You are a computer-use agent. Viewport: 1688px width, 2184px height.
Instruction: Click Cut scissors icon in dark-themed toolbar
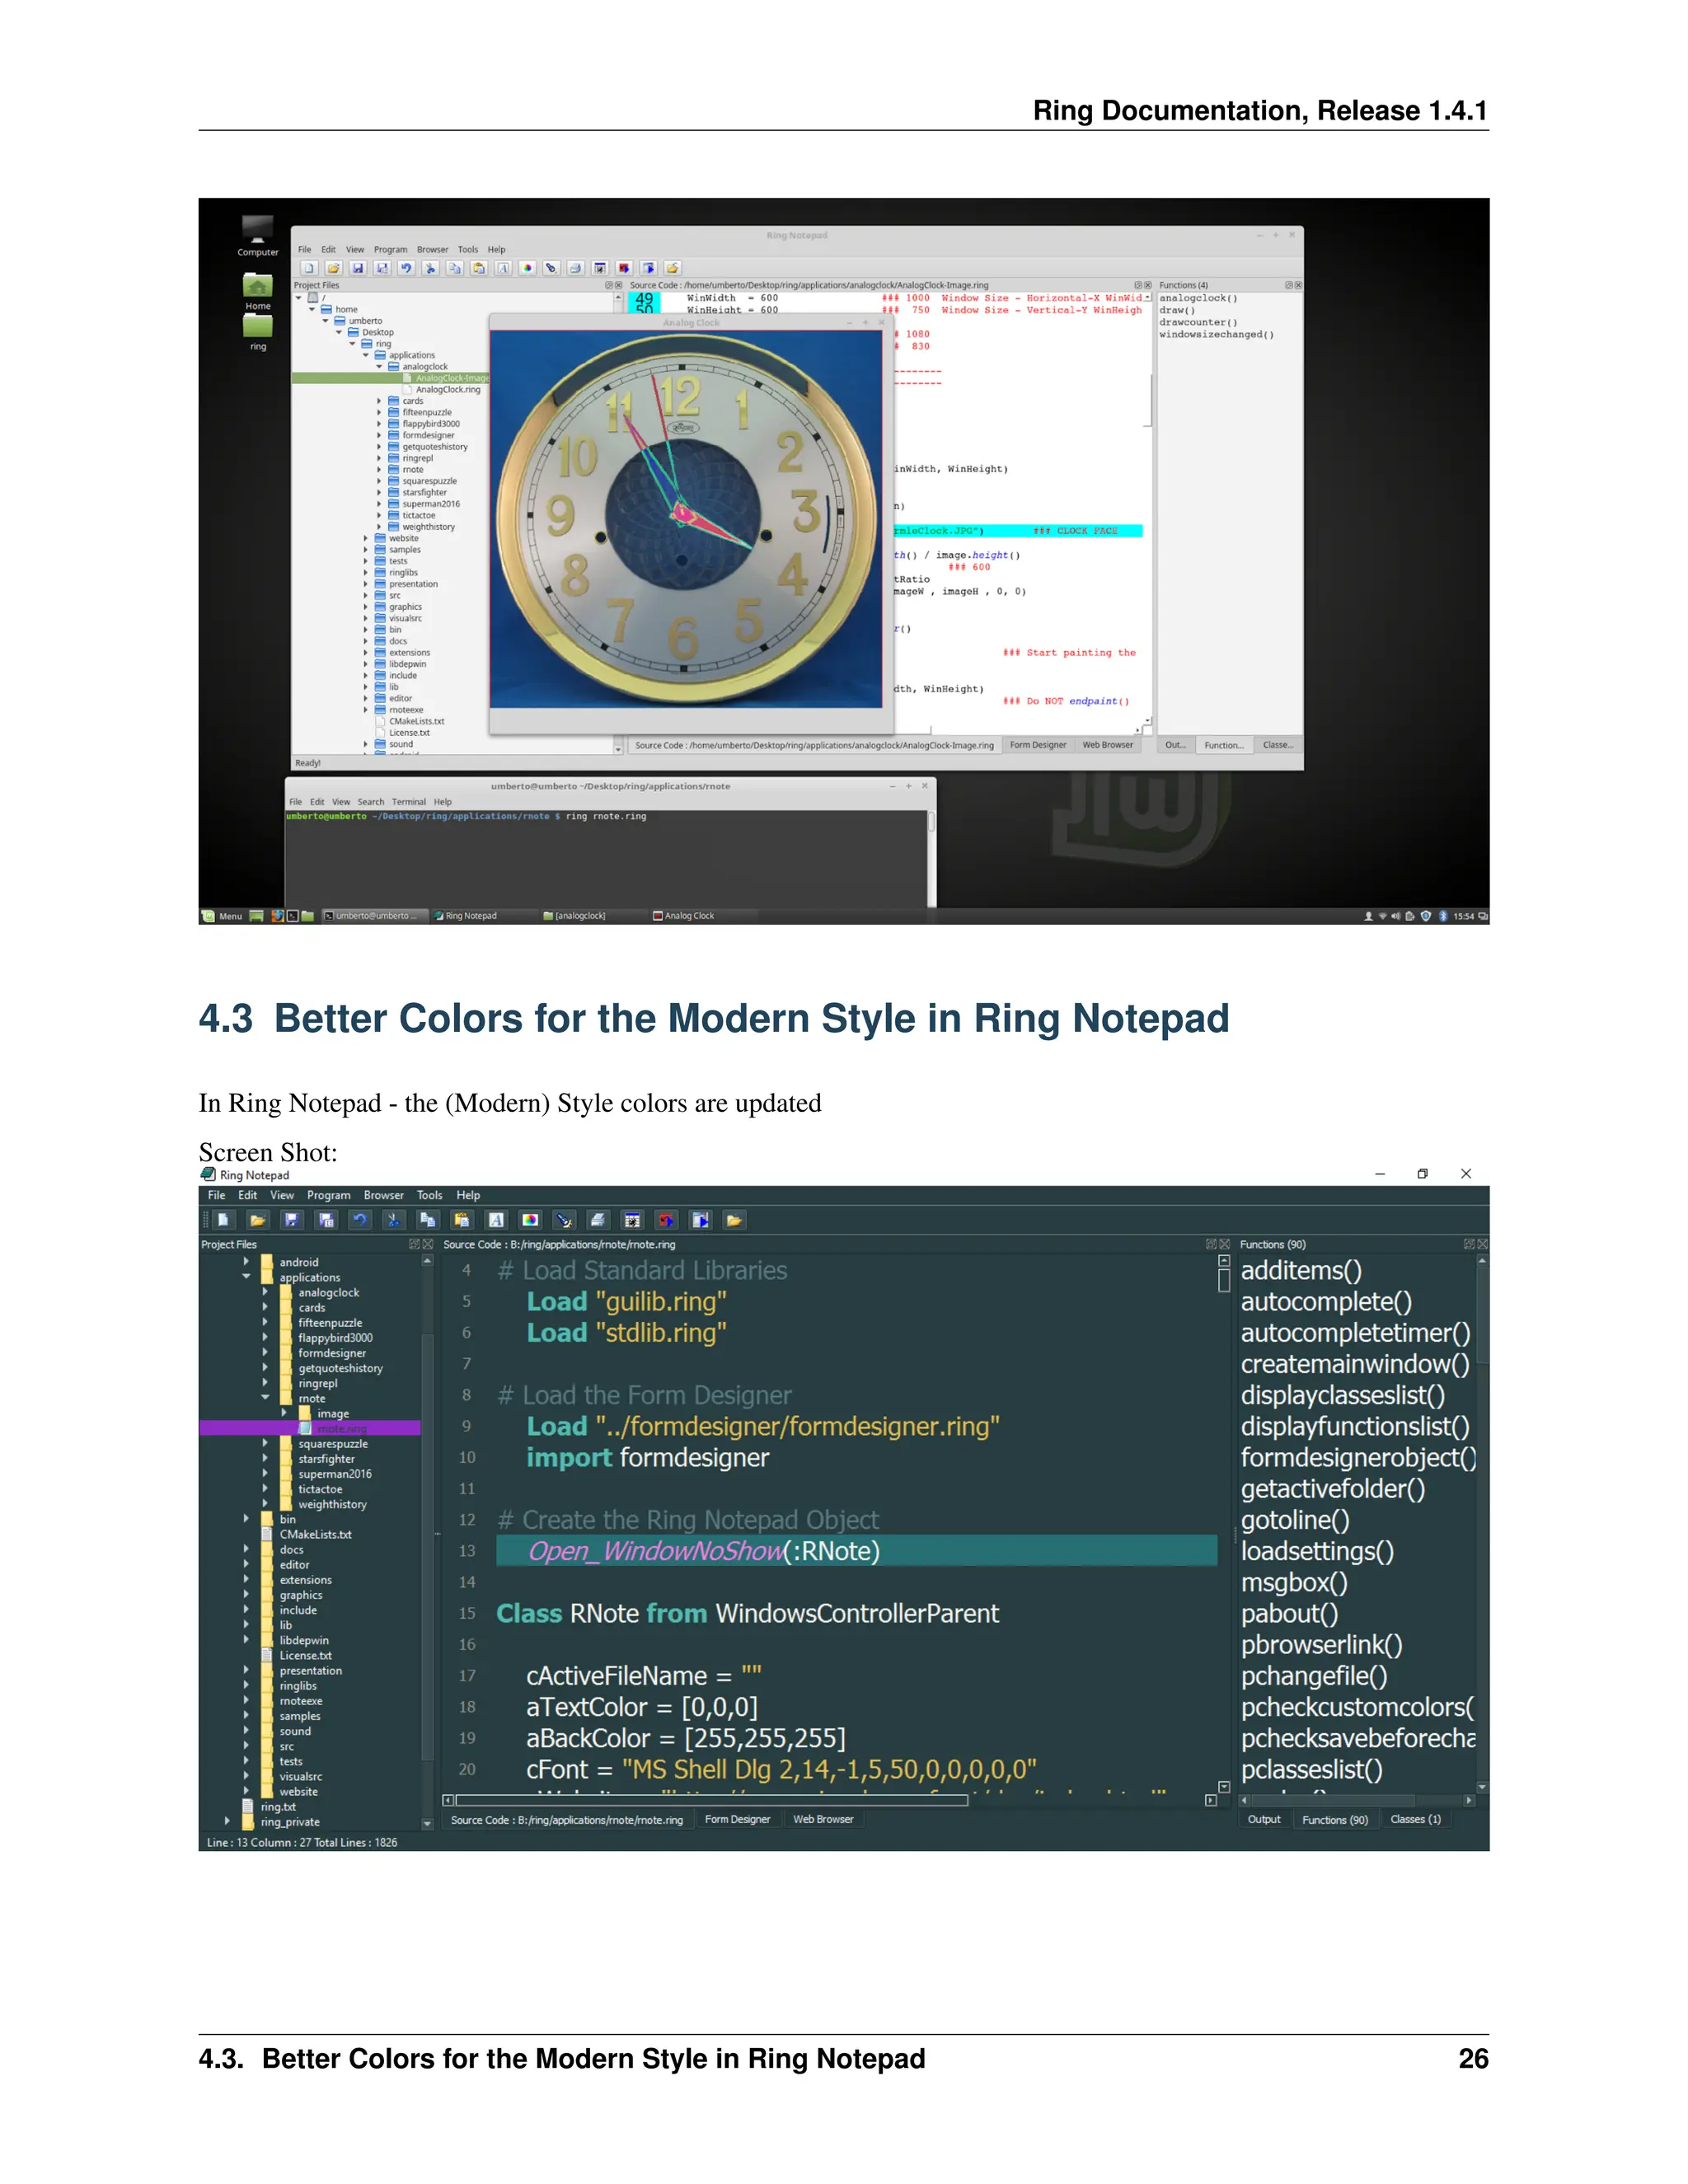click(393, 1219)
